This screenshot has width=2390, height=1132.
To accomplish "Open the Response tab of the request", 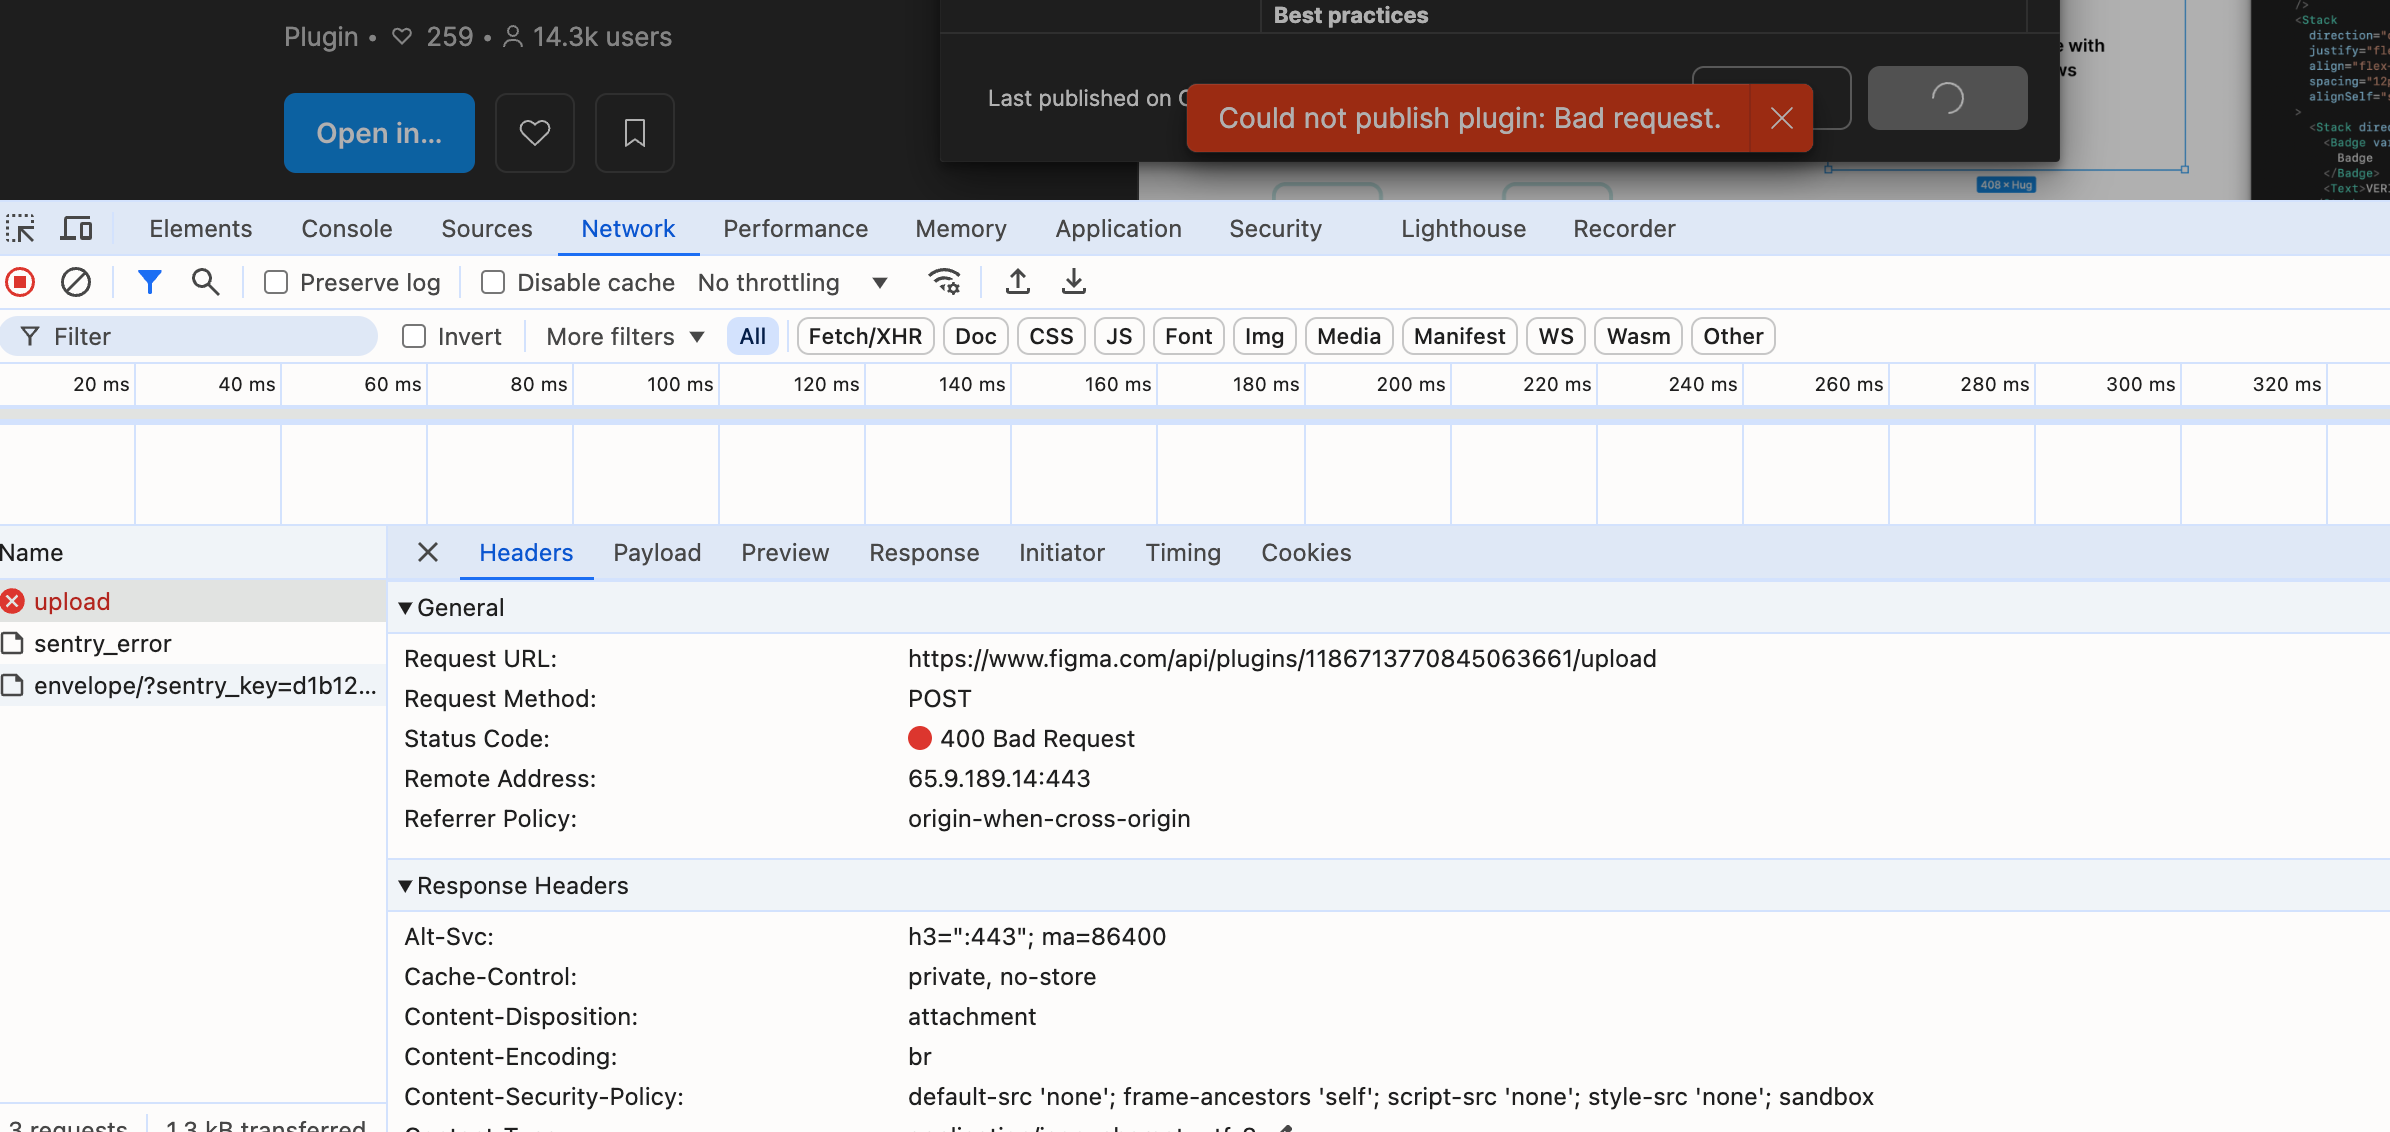I will tap(924, 553).
